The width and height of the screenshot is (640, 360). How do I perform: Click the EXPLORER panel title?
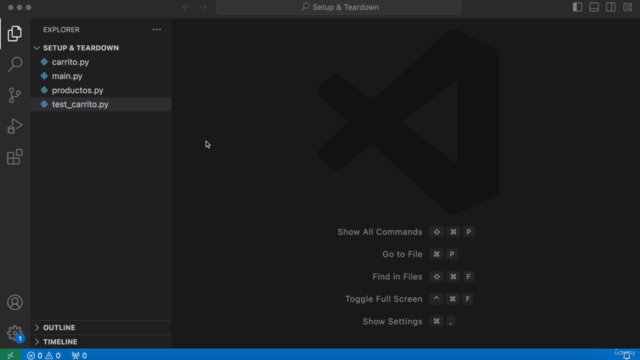pos(61,30)
